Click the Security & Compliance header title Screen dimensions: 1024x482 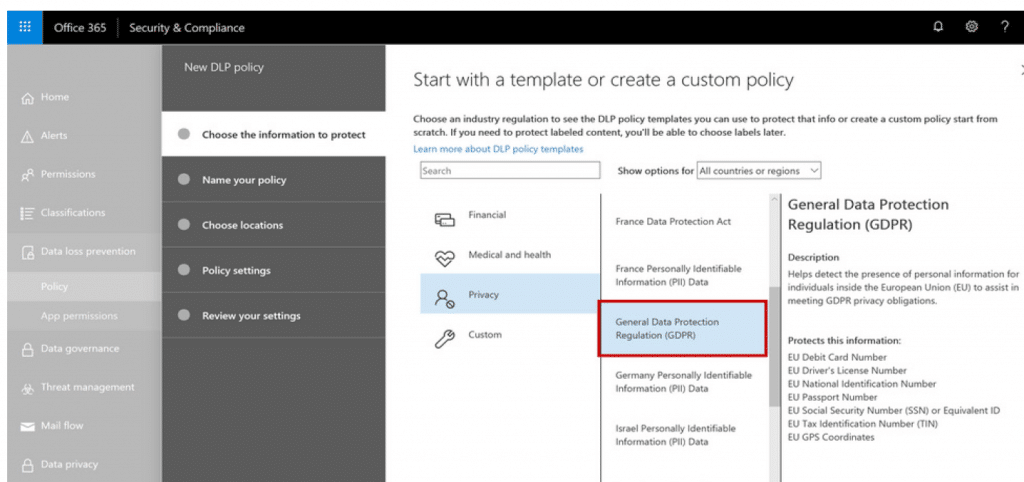point(187,27)
